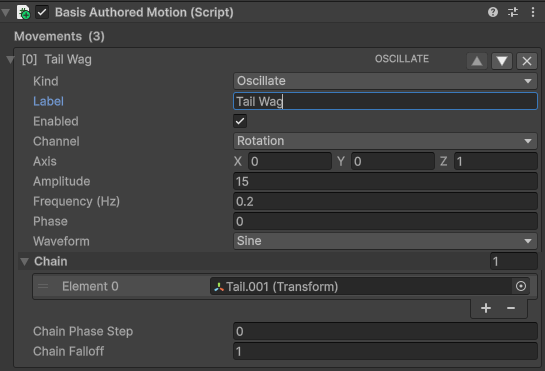Screen dimensions: 545x371
Task: Click the Movements (3) header text
Action: pyautogui.click(x=59, y=36)
